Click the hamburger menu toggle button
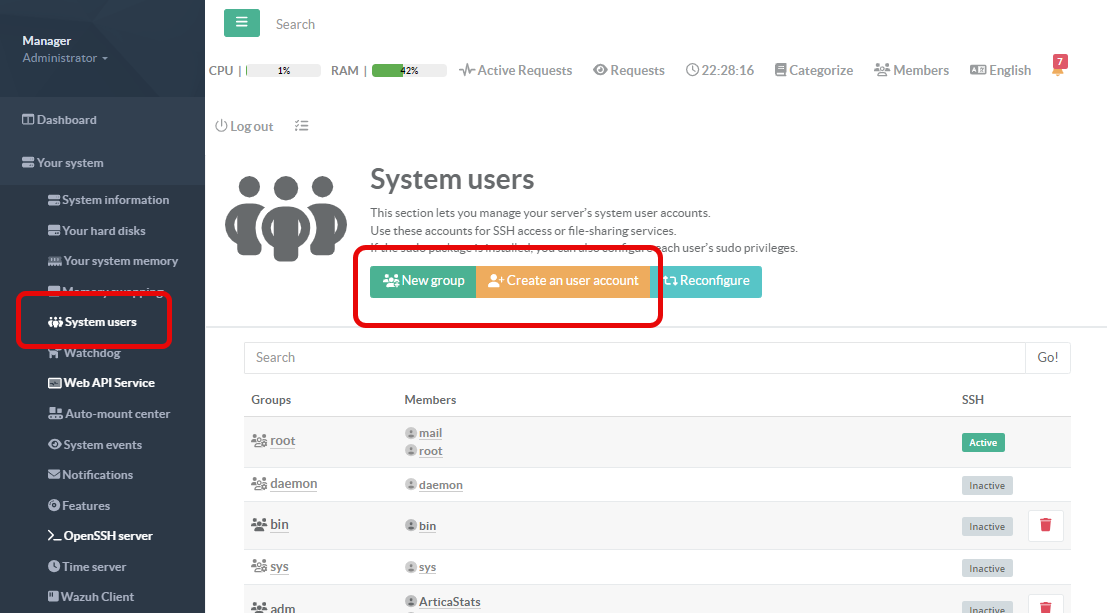Screen dimensions: 1107x613 coord(241,23)
